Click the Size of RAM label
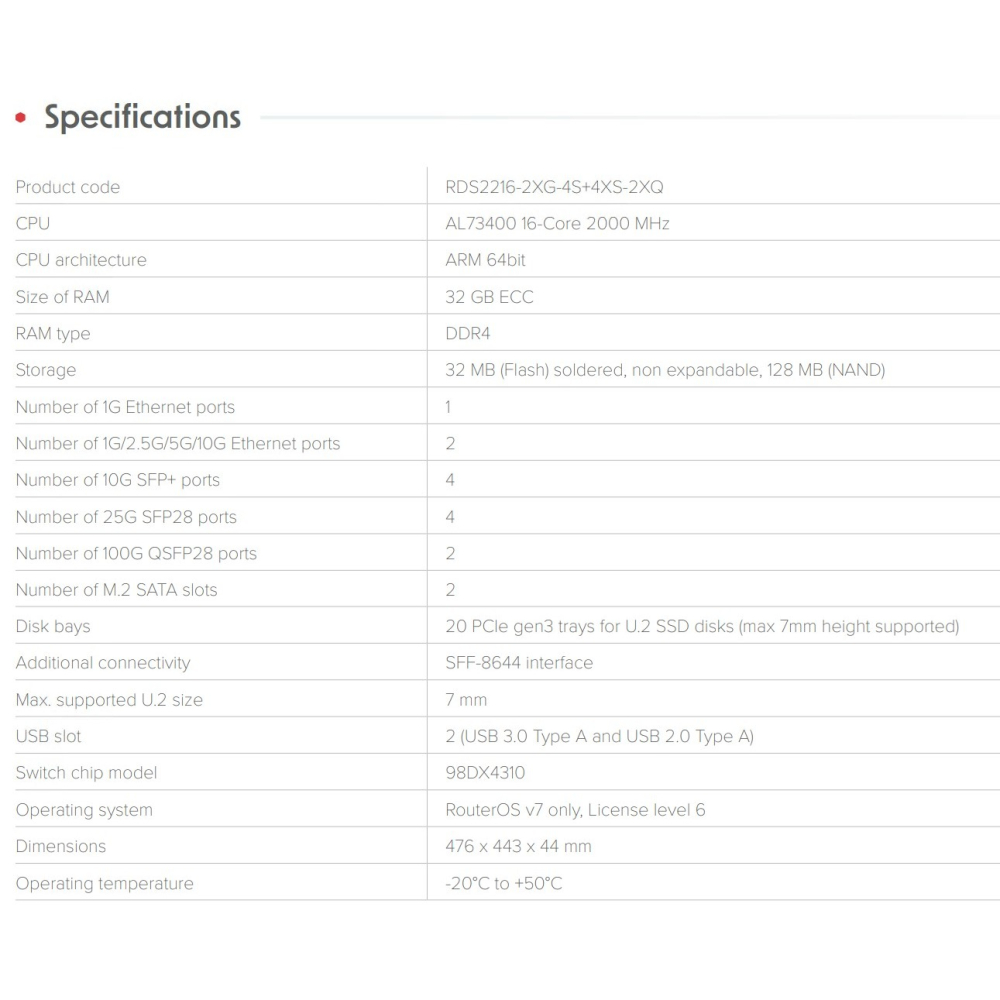The width and height of the screenshot is (1000, 1000). (x=63, y=297)
